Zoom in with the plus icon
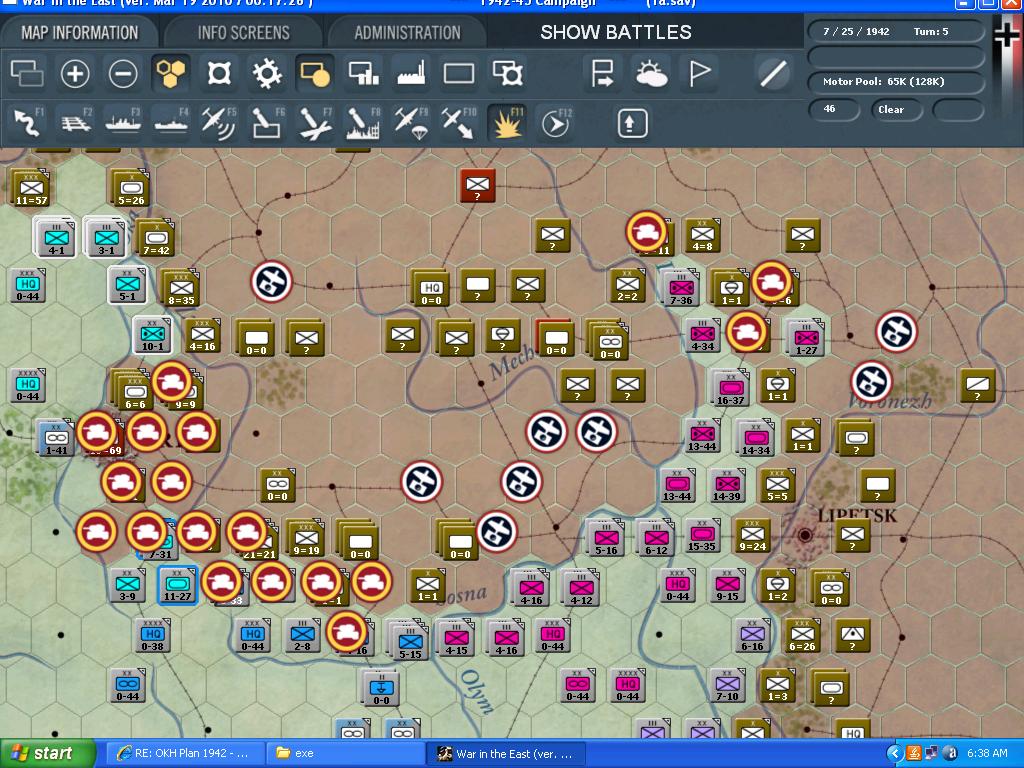Screen dimensions: 1024x768 75,73
